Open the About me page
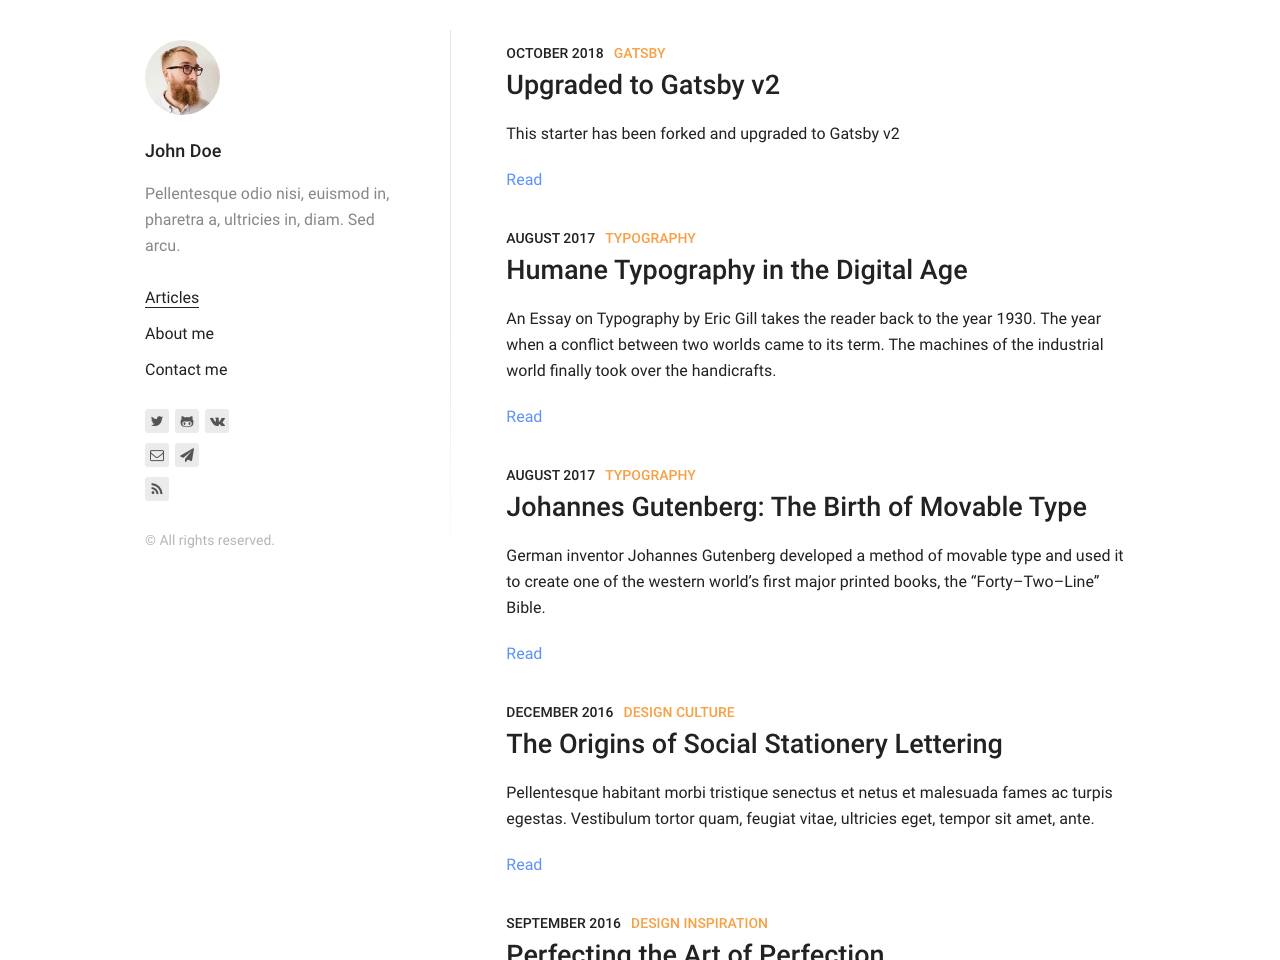The image size is (1280, 960). coord(179,334)
